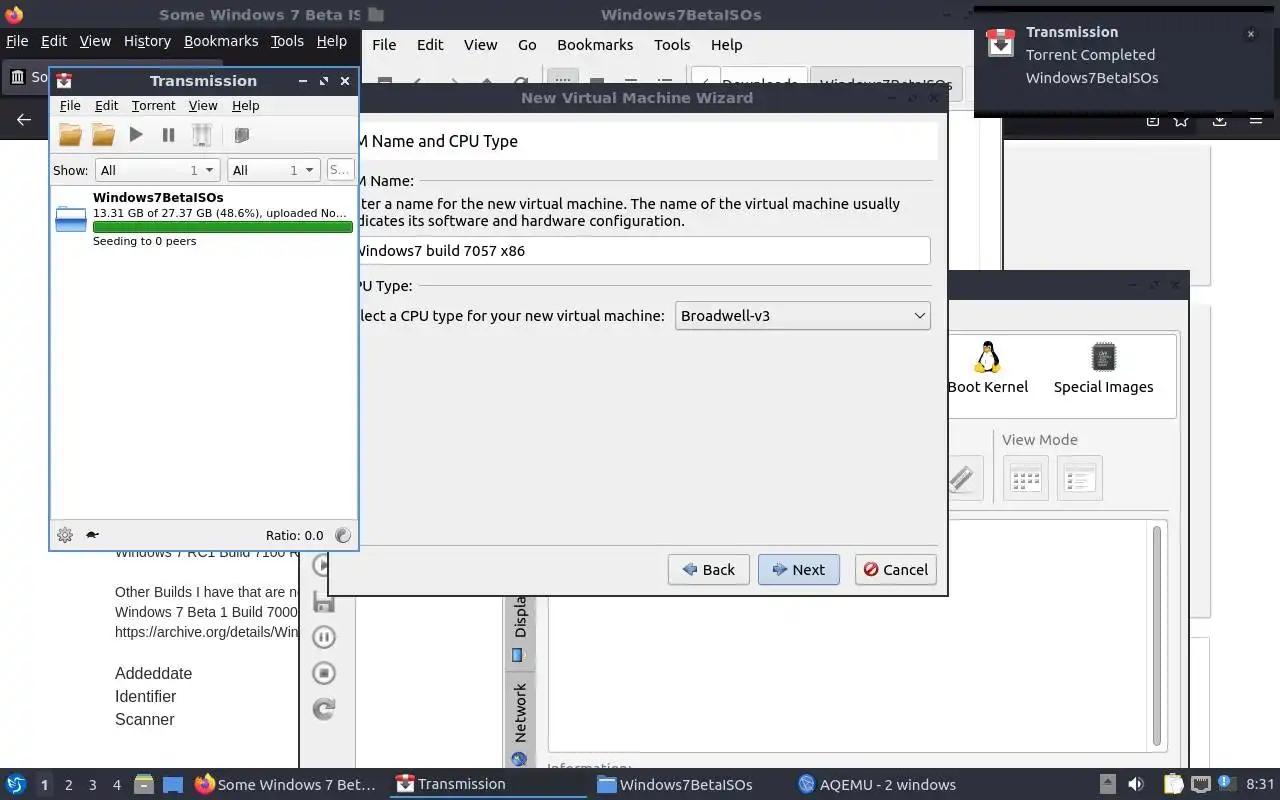The height and width of the screenshot is (800, 1280).
Task: Open the first Show filter dropdown (All)
Action: pos(157,170)
